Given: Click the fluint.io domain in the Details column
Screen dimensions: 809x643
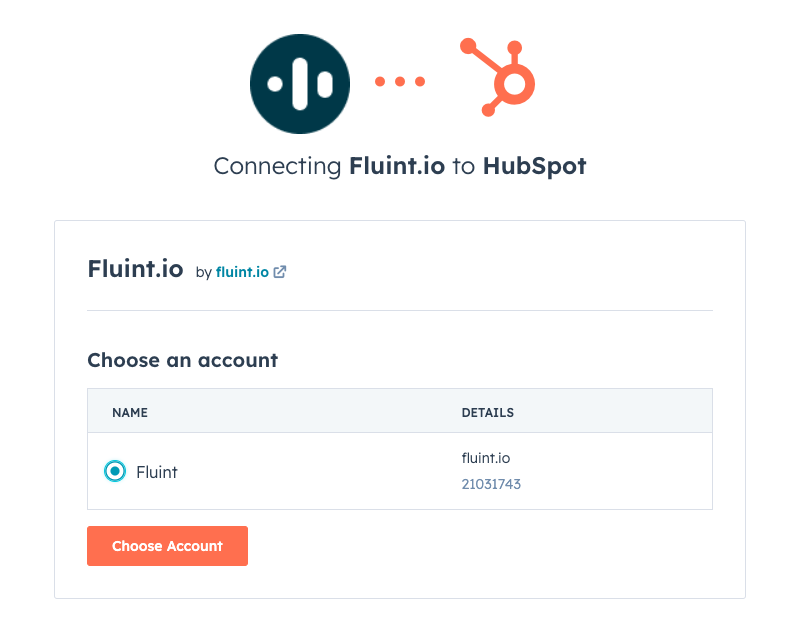Looking at the screenshot, I should point(486,458).
